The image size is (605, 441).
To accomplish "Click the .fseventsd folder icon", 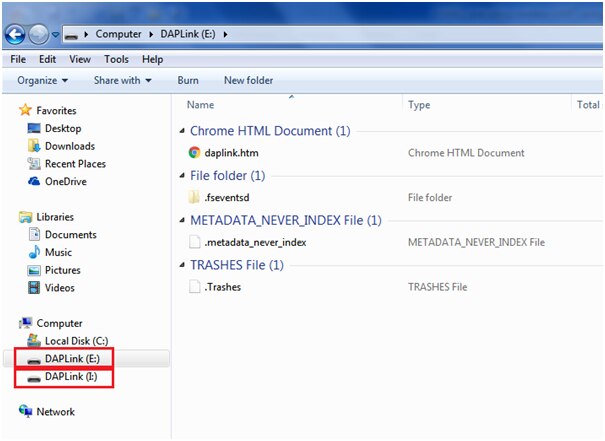I will click(x=194, y=198).
